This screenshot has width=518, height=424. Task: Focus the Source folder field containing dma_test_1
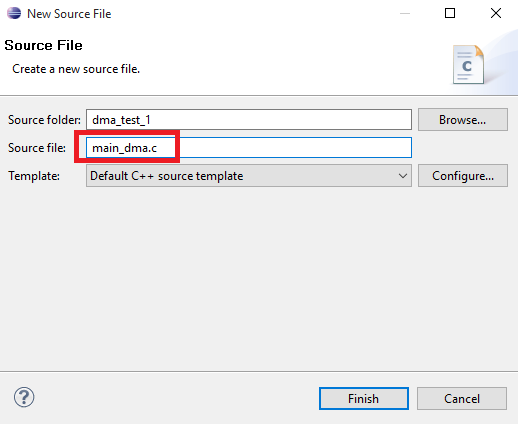[x=249, y=120]
